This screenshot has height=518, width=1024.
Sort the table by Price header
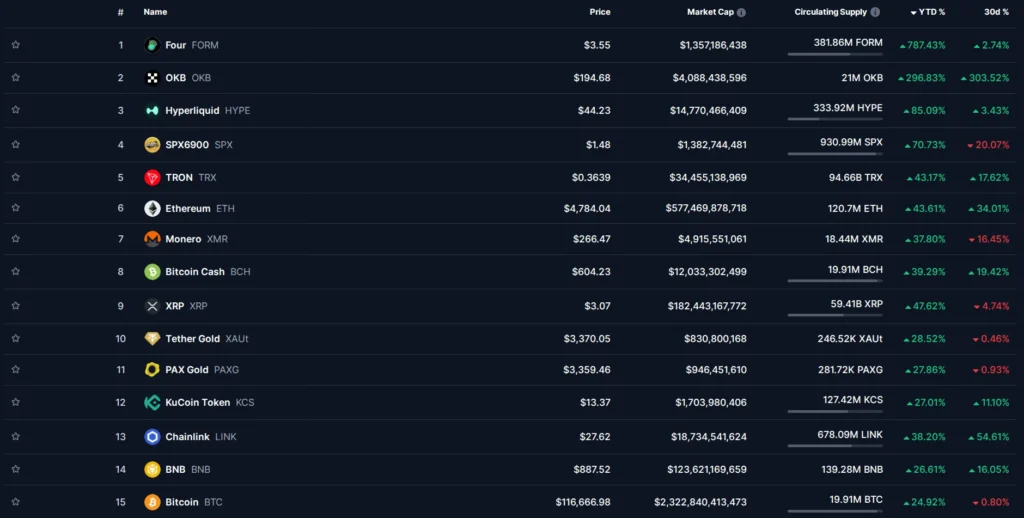click(600, 12)
